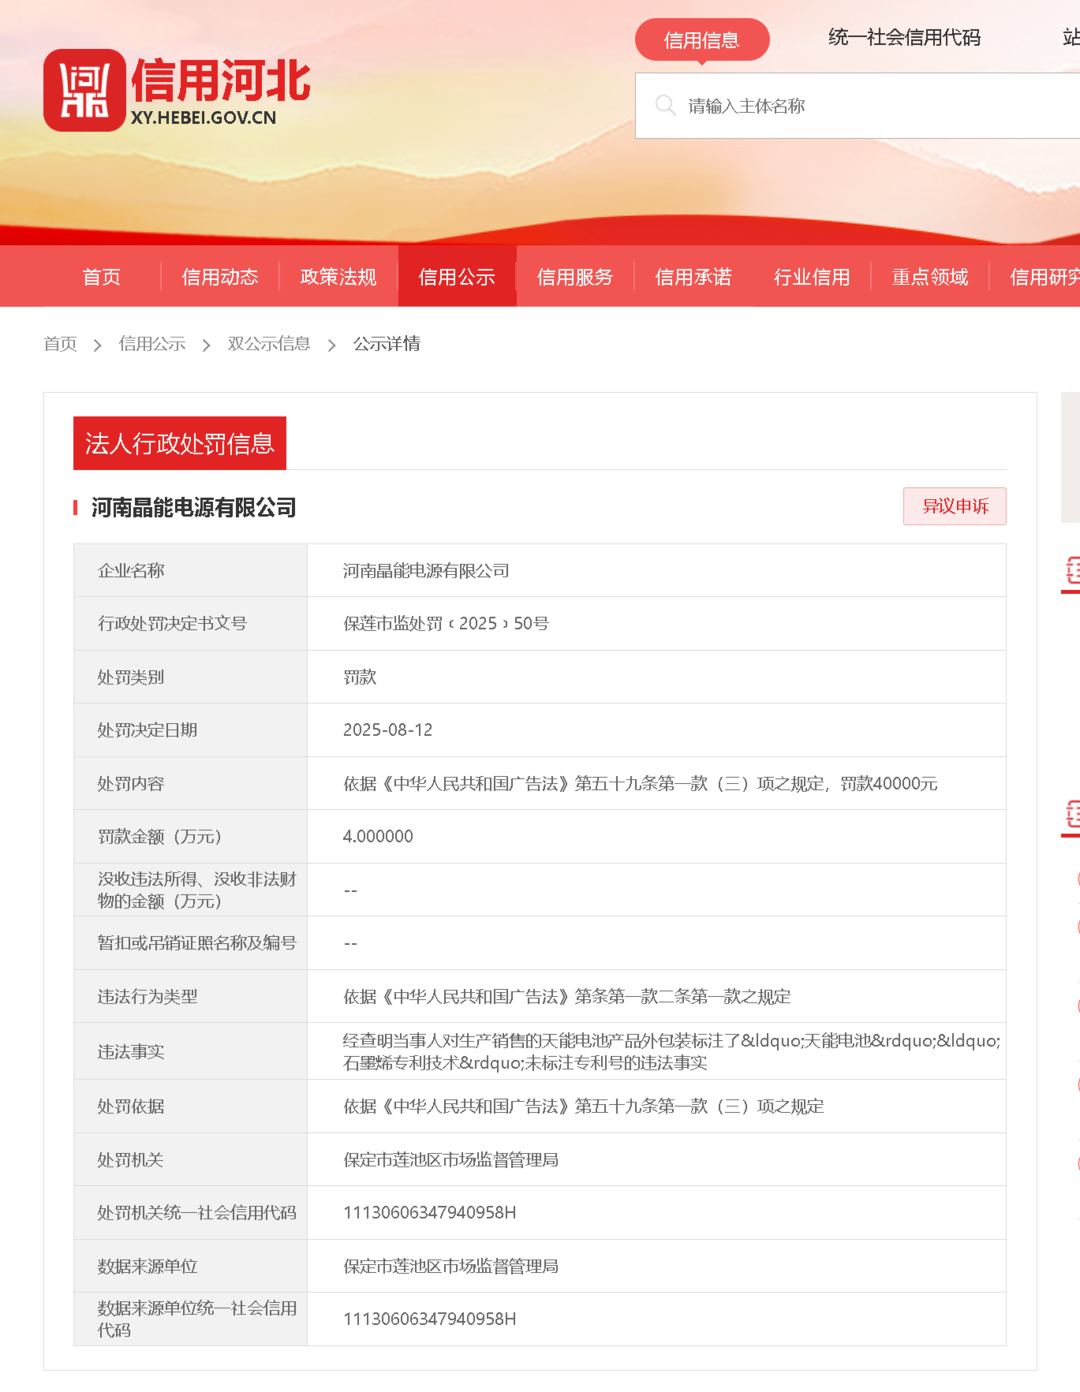
Task: Go to 双公示信息 breadcrumb link
Action: tap(269, 344)
